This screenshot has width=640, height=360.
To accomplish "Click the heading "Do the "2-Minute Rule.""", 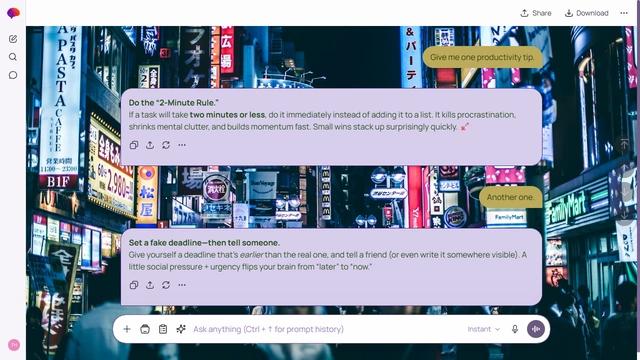I will coord(173,102).
